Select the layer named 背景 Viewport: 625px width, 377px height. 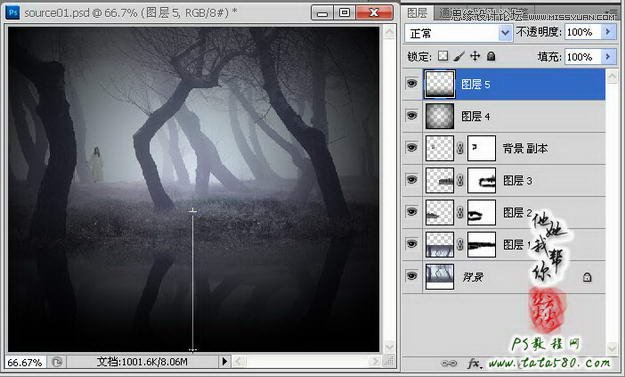[x=473, y=277]
